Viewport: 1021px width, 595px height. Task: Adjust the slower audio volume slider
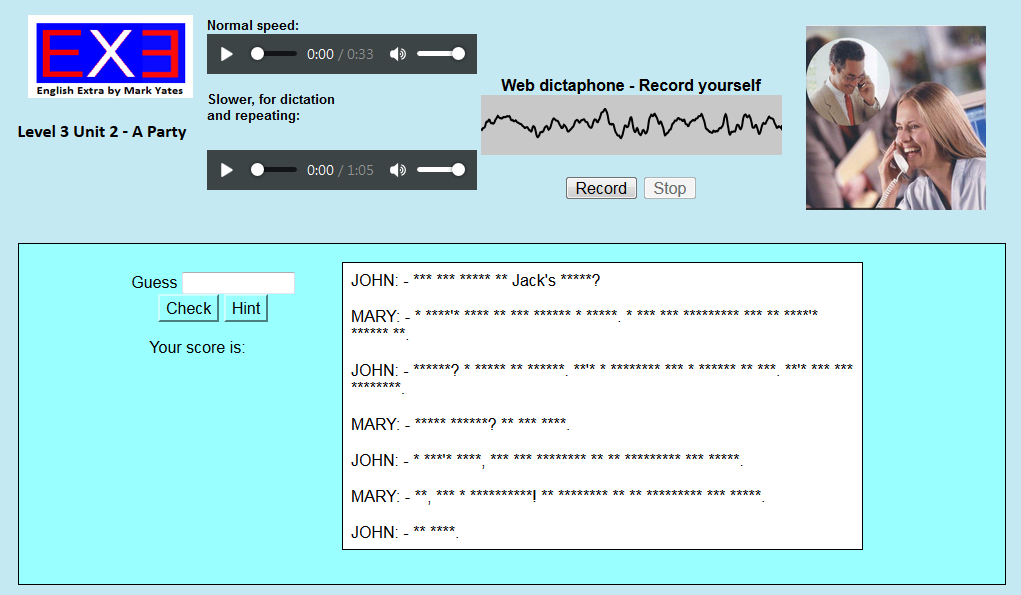pos(440,170)
